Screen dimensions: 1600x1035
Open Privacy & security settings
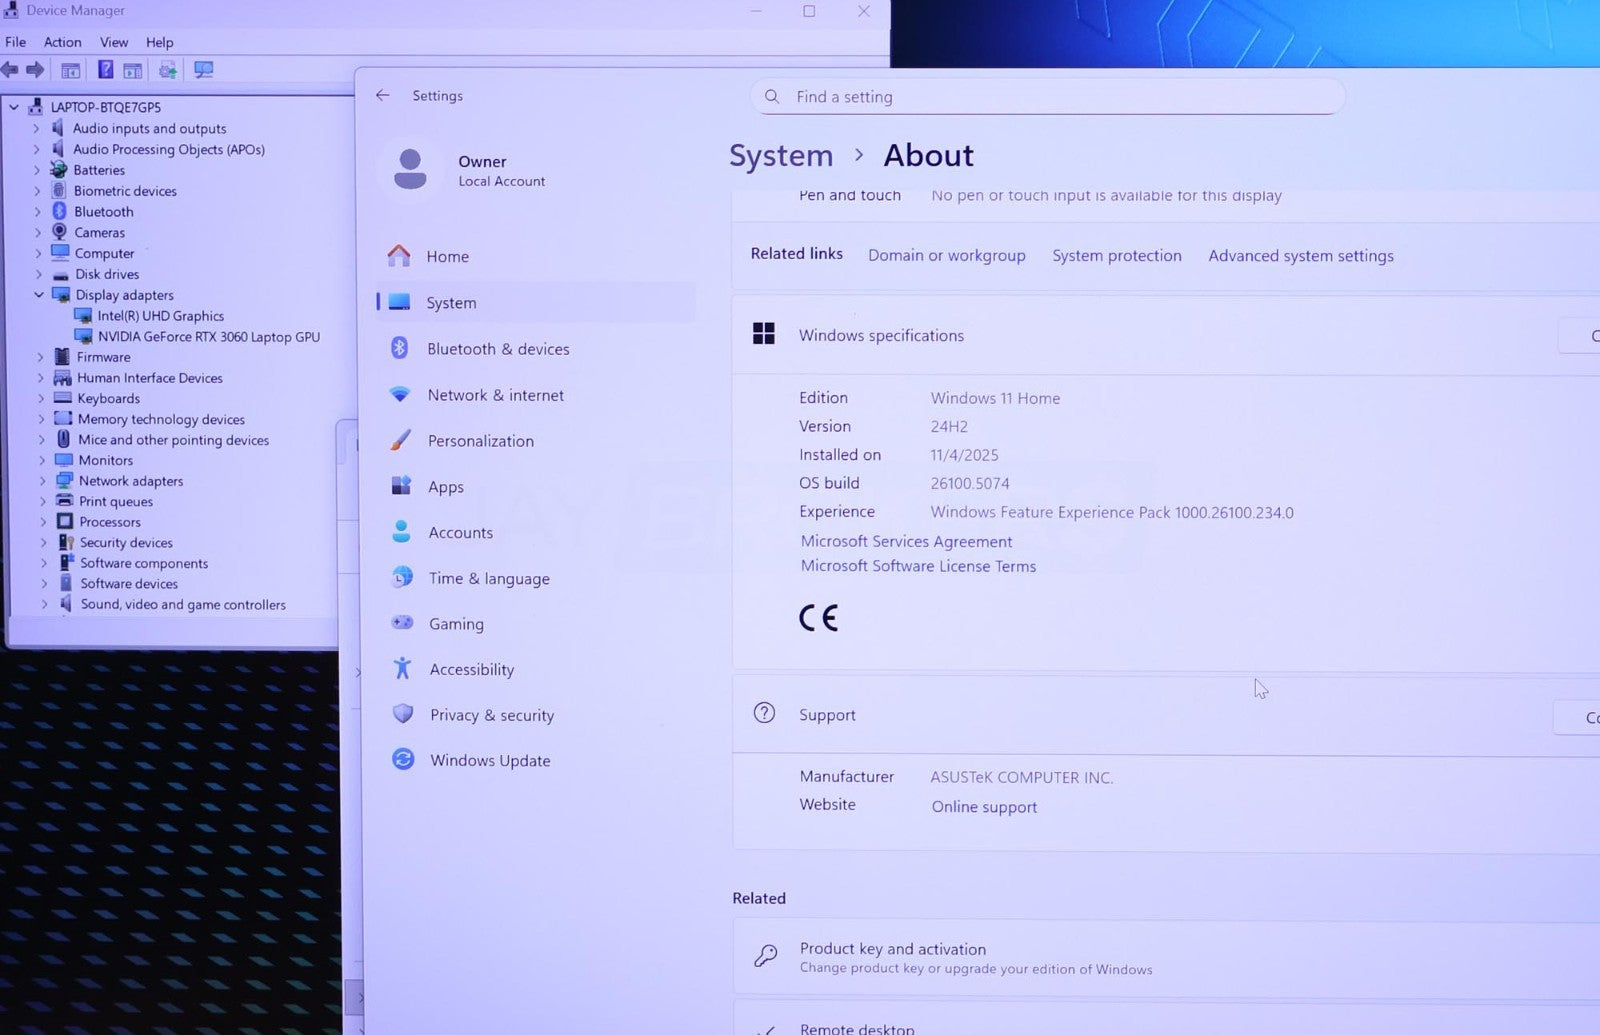point(491,715)
